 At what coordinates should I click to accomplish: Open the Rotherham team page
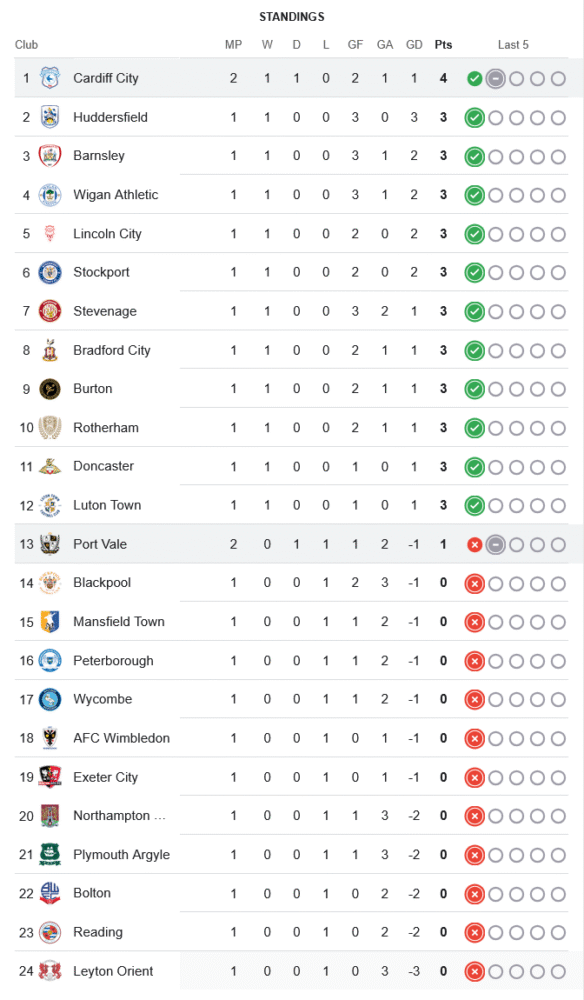click(106, 428)
